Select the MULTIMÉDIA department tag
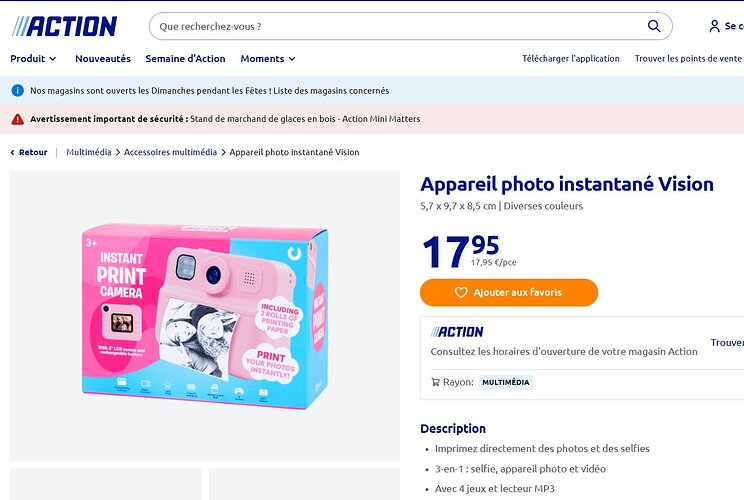Screen dimensions: 744x500 pos(505,382)
